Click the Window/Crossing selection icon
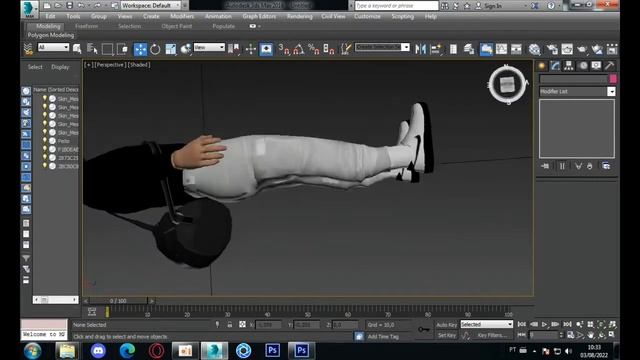The width and height of the screenshot is (640, 360). click(x=122, y=49)
